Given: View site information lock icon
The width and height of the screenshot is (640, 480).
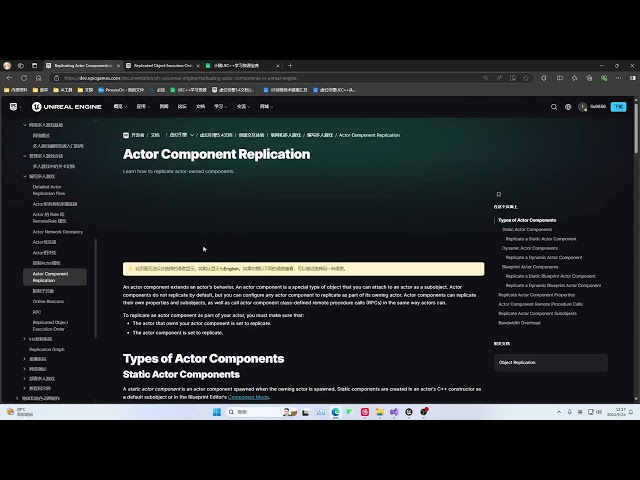Looking at the screenshot, I should (x=56, y=78).
